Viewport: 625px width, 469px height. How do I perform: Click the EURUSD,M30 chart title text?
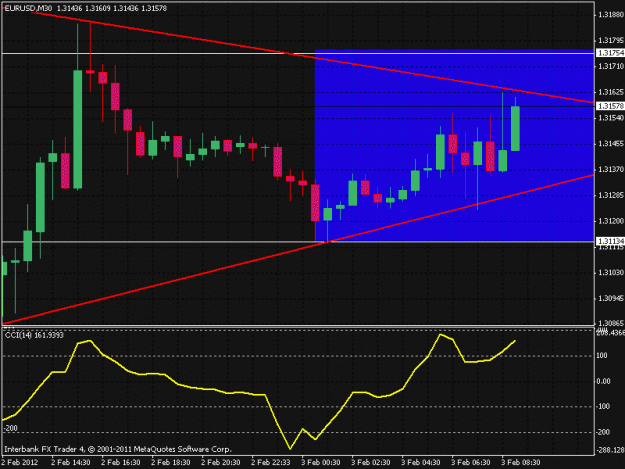point(28,8)
